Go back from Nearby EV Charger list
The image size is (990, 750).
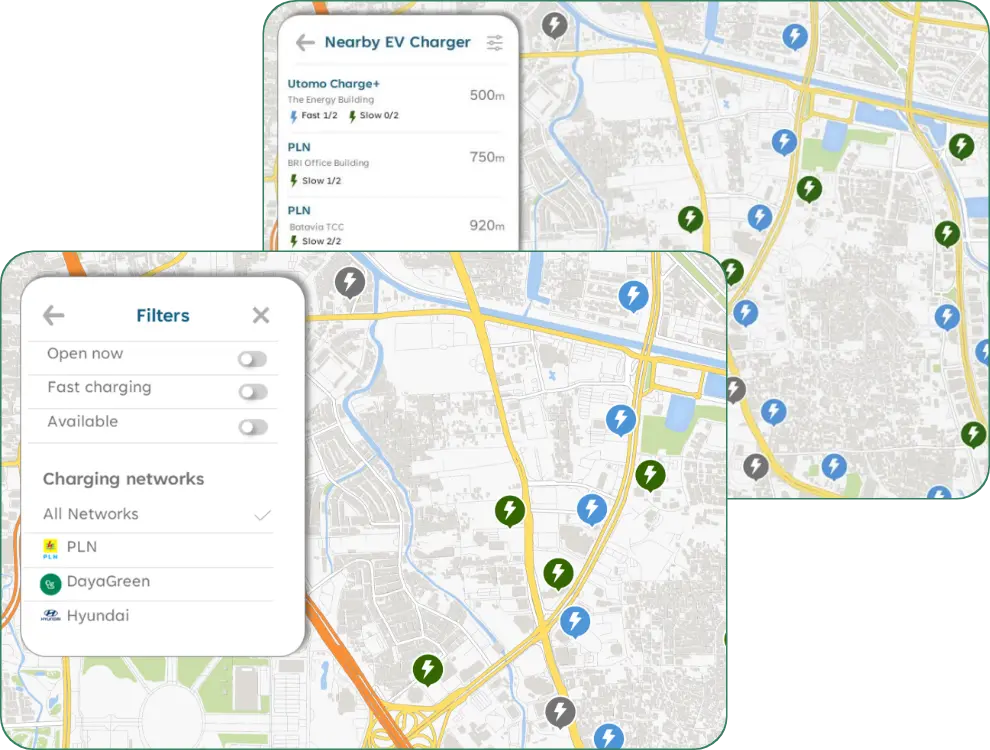pos(305,43)
